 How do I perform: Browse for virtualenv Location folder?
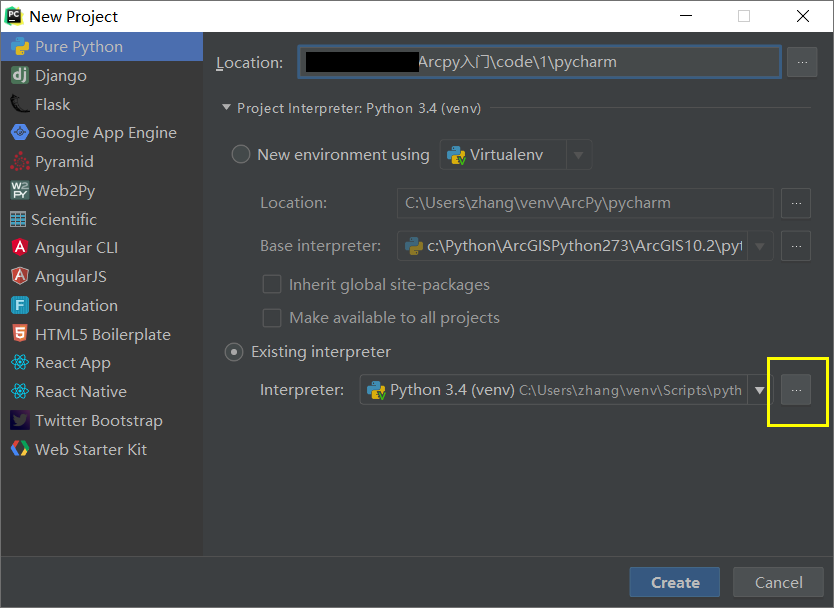[x=796, y=203]
